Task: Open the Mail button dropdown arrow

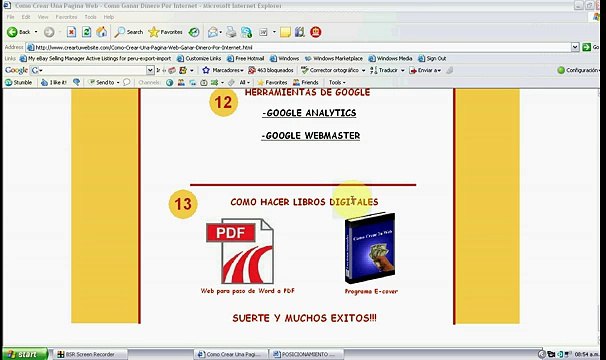Action: point(220,32)
